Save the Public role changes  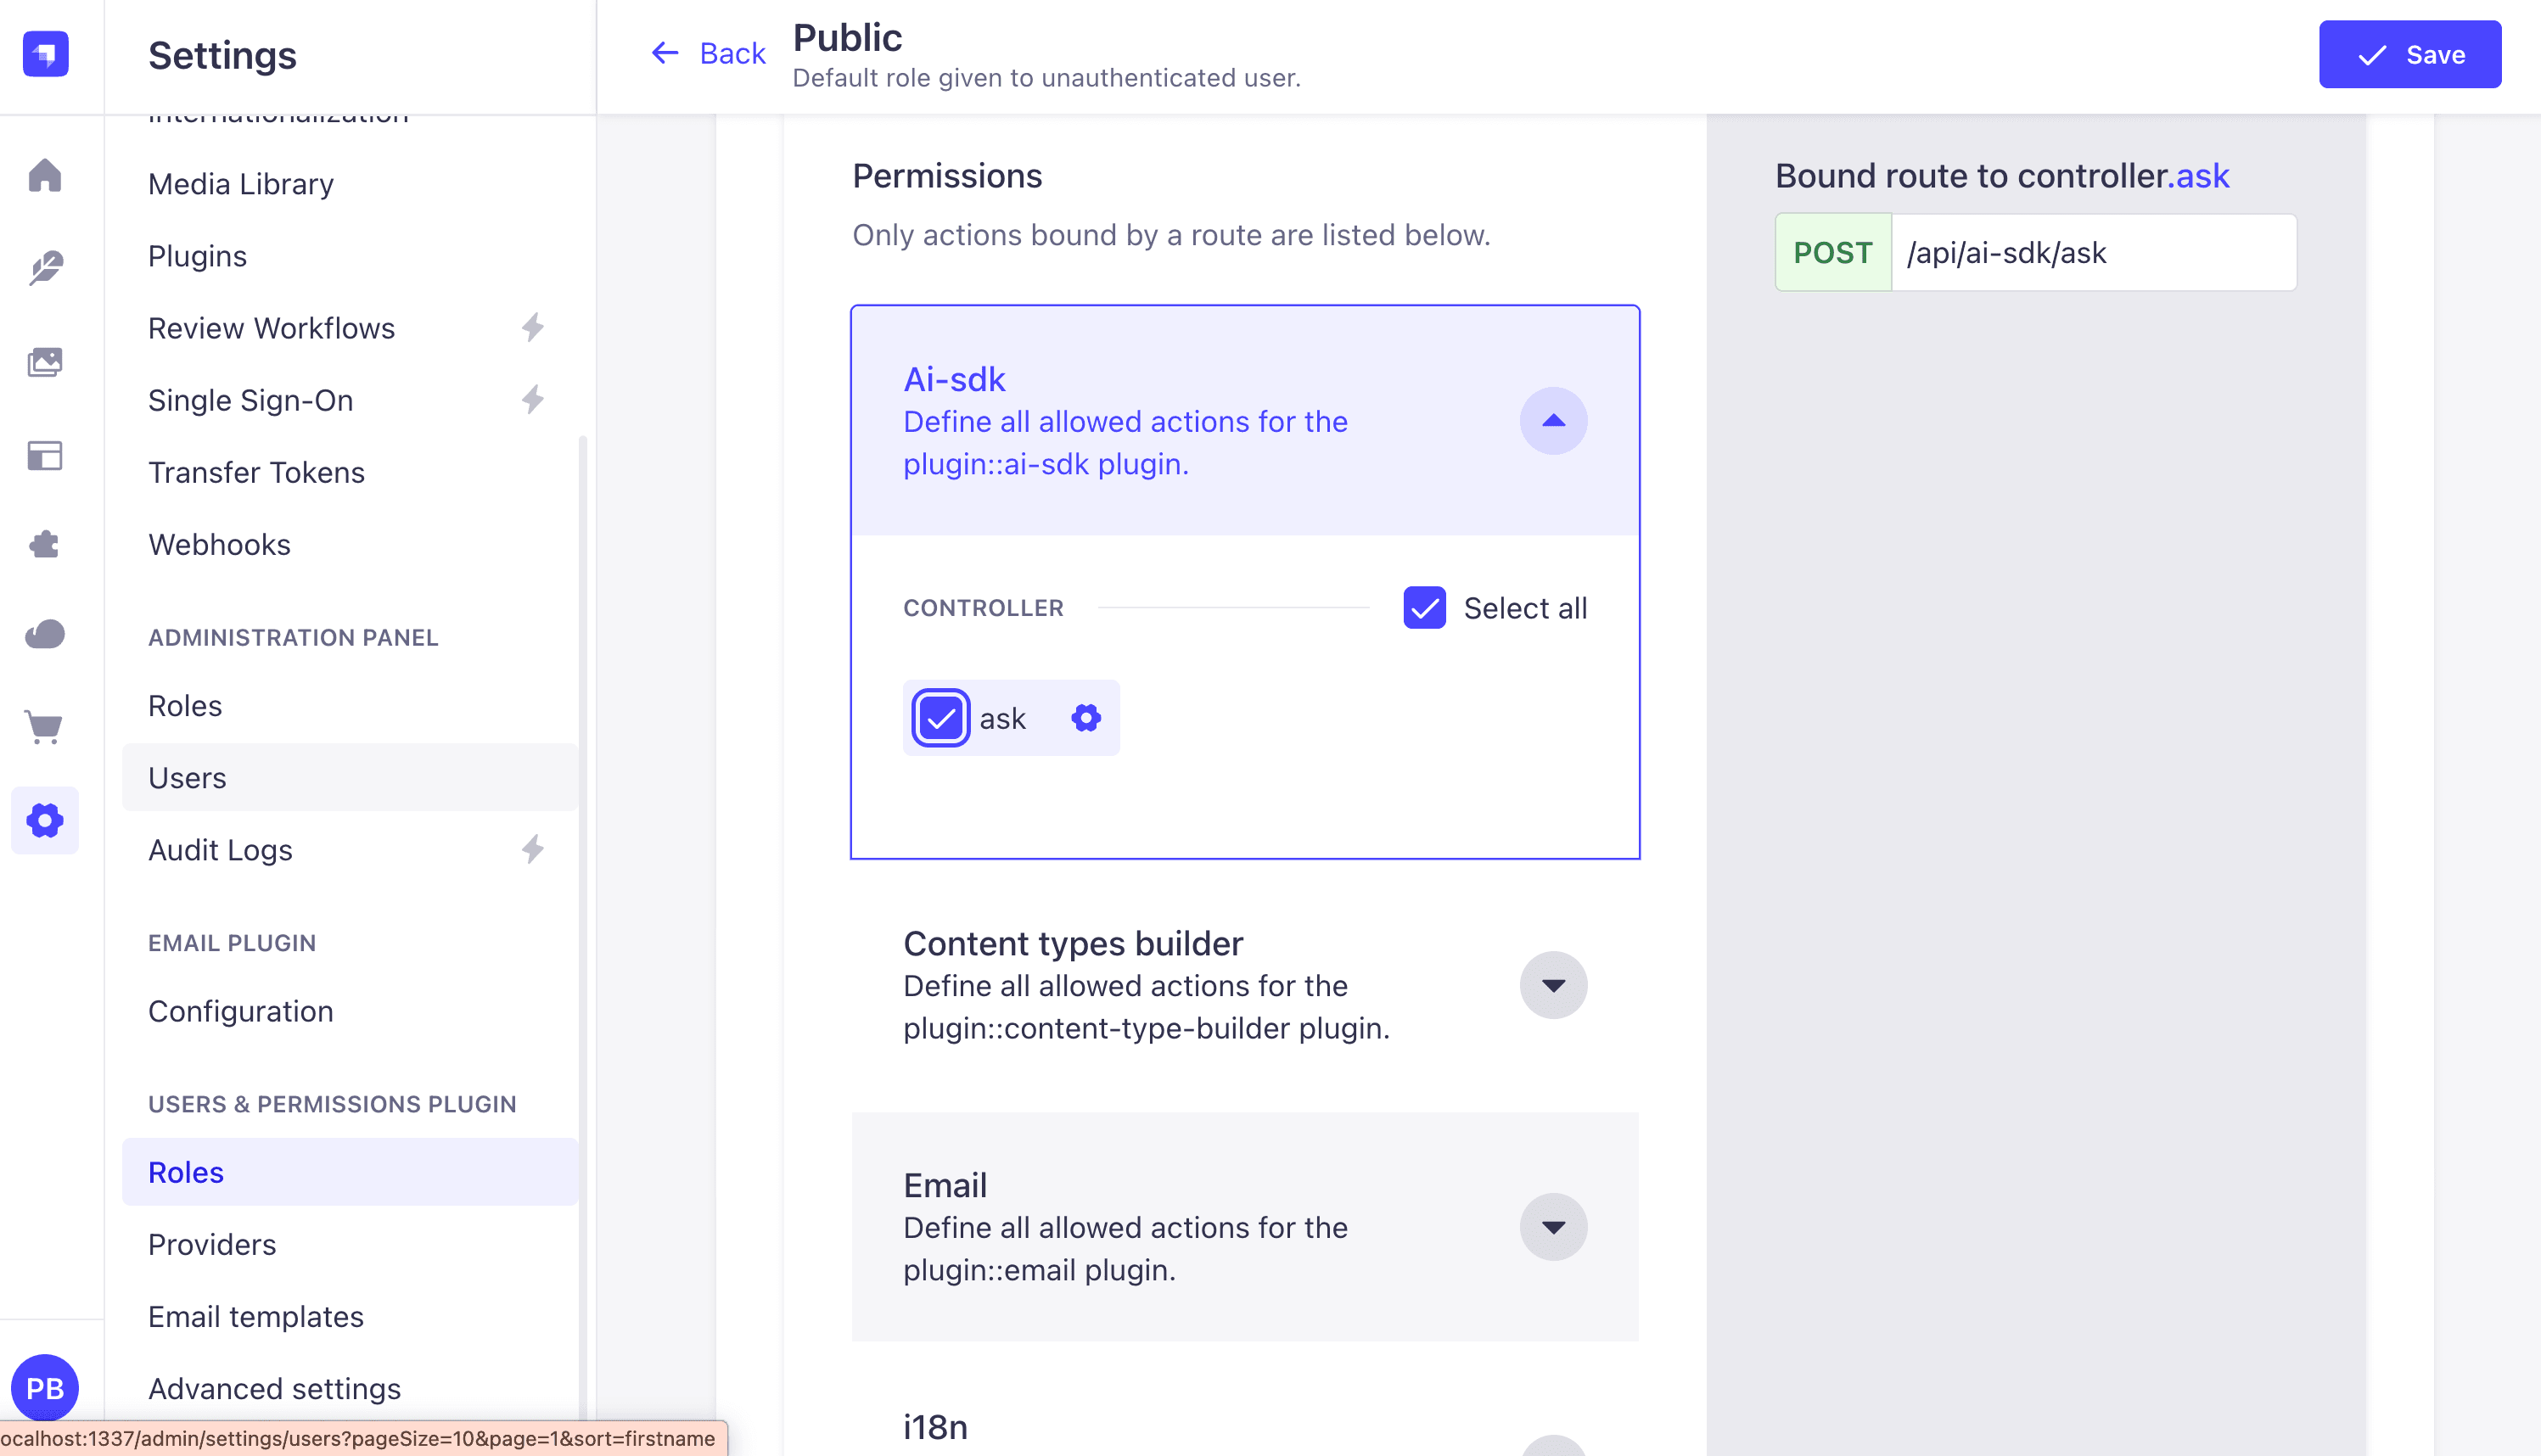click(x=2410, y=54)
